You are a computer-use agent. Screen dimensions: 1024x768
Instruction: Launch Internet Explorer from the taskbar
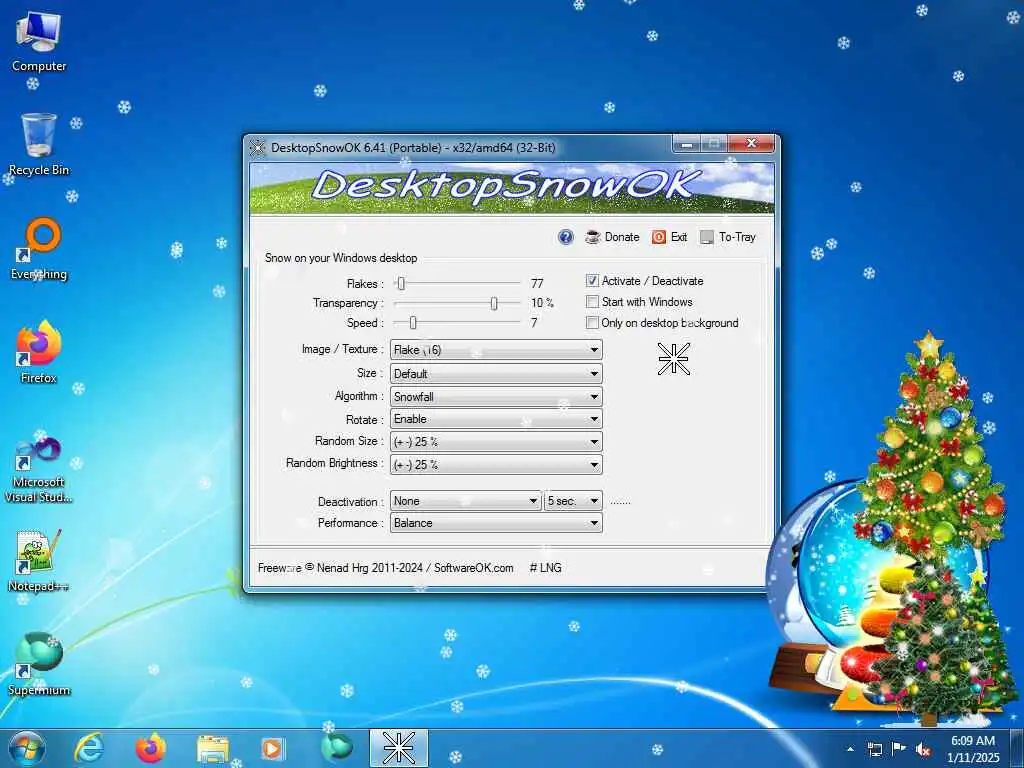(89, 748)
